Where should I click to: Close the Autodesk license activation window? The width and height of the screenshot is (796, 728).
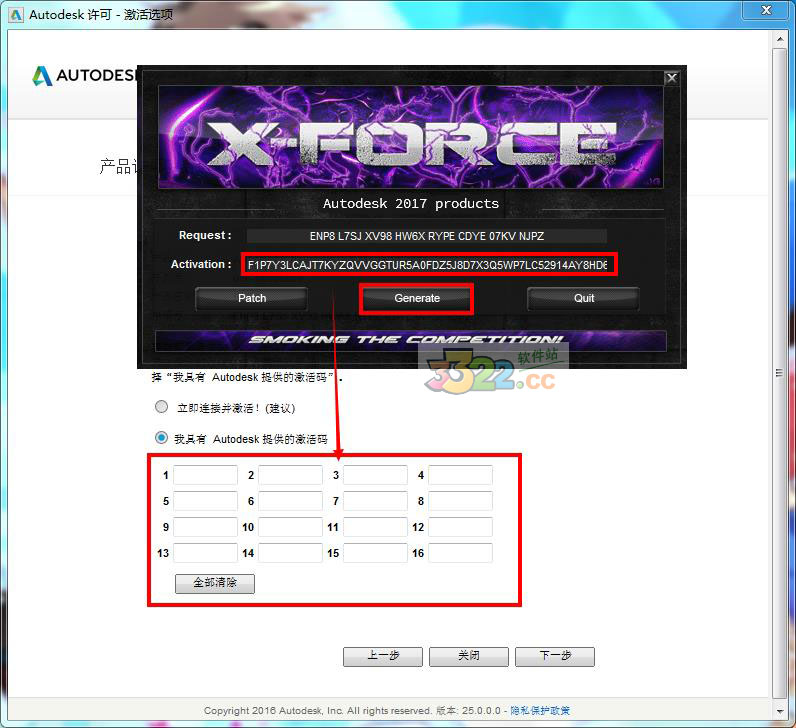pos(766,10)
